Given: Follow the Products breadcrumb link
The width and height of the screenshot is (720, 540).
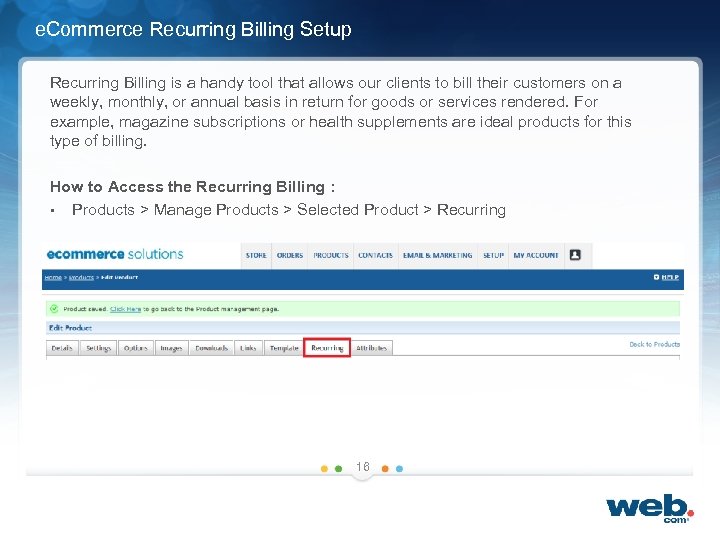Looking at the screenshot, I should (x=81, y=277).
